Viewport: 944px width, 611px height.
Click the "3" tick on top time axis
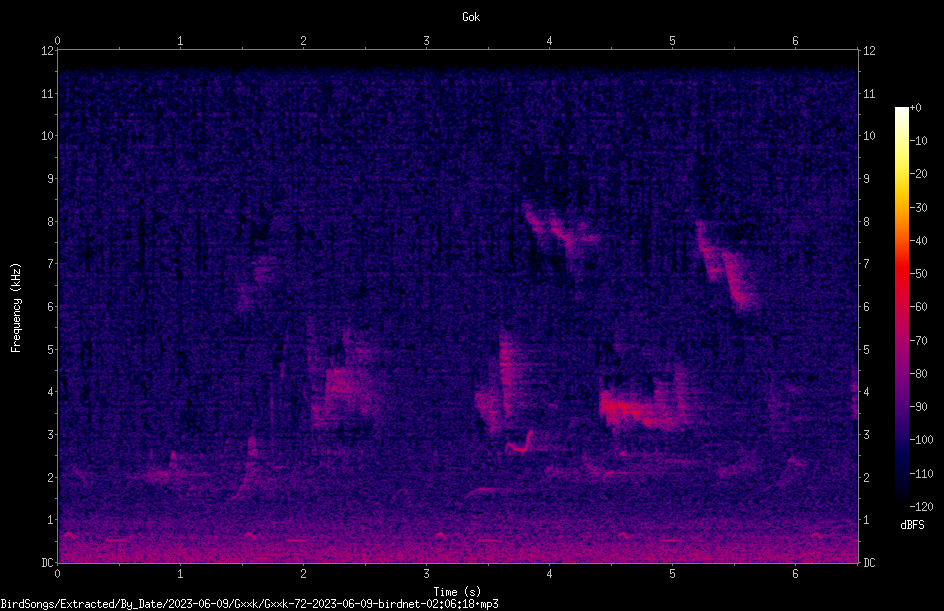tap(426, 41)
